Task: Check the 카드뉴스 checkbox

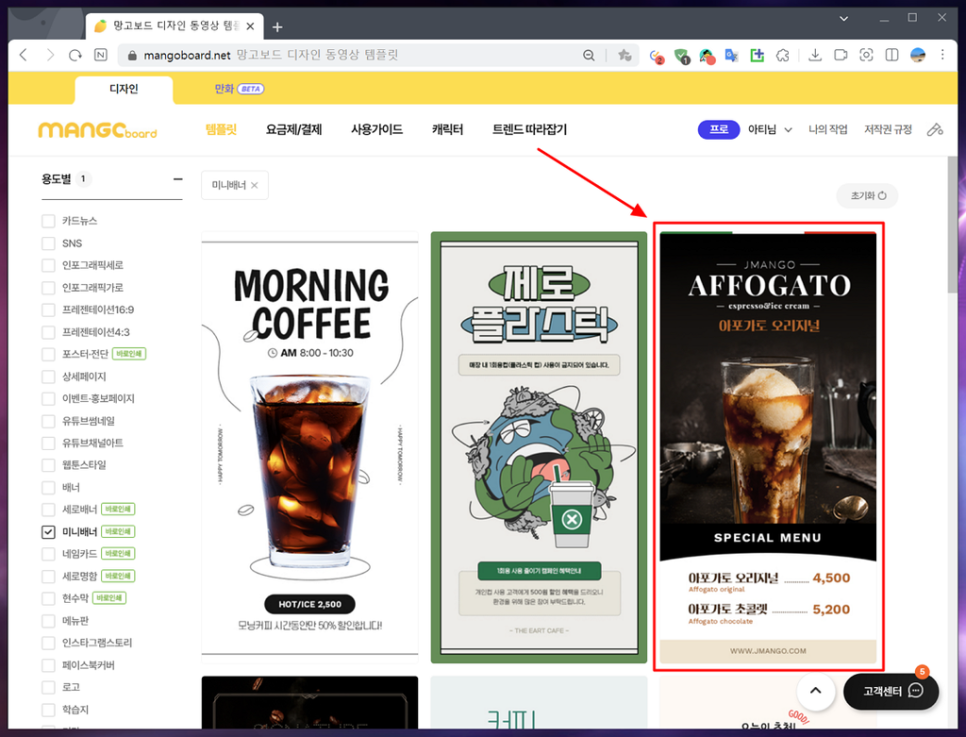Action: (48, 221)
